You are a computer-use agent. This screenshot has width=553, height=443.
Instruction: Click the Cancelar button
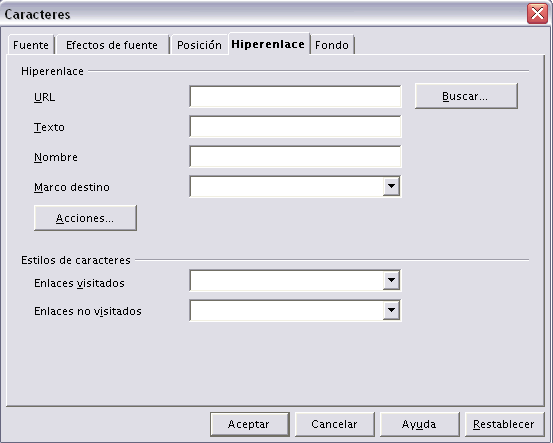pyautogui.click(x=334, y=424)
